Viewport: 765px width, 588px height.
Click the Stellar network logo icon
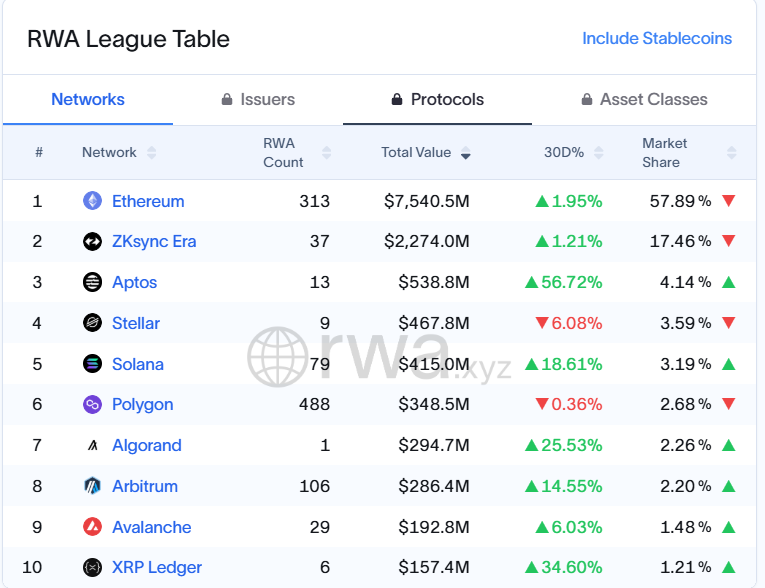[x=92, y=323]
